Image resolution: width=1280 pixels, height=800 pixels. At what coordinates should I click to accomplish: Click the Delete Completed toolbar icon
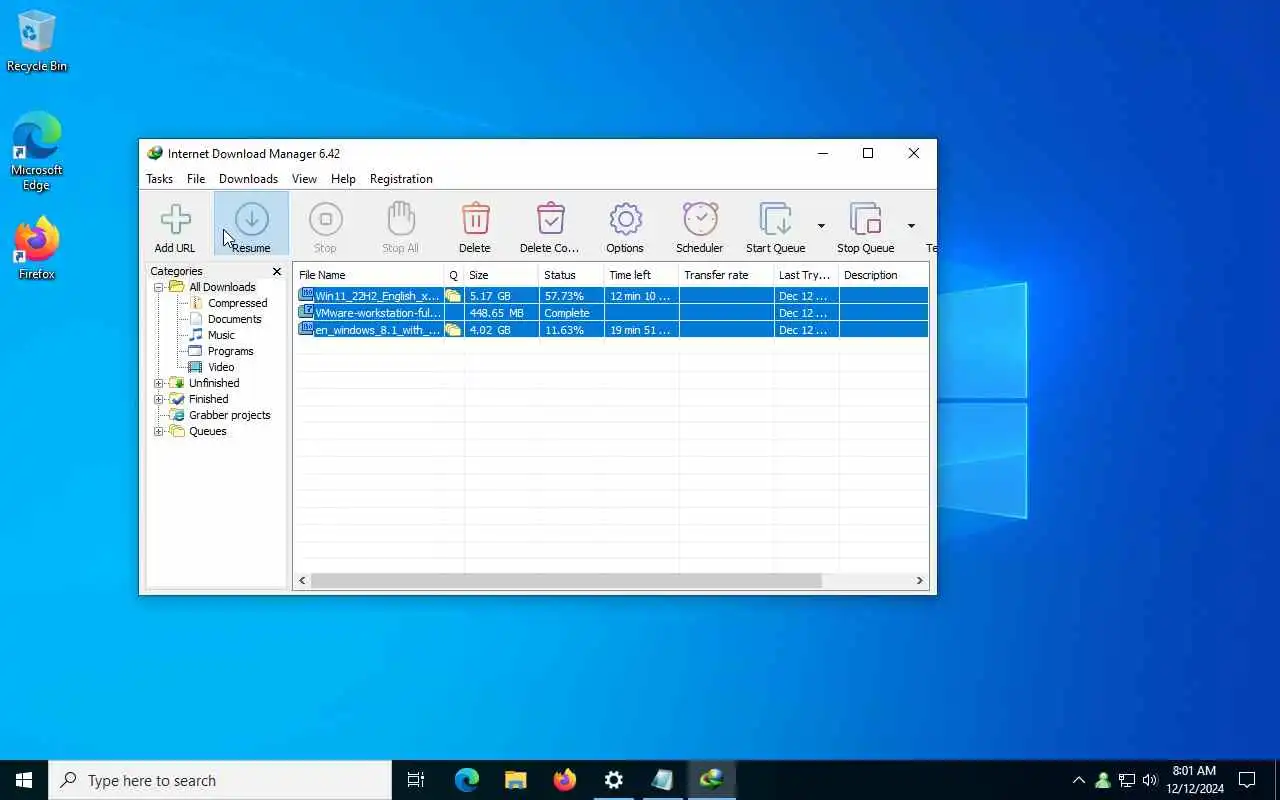550,220
